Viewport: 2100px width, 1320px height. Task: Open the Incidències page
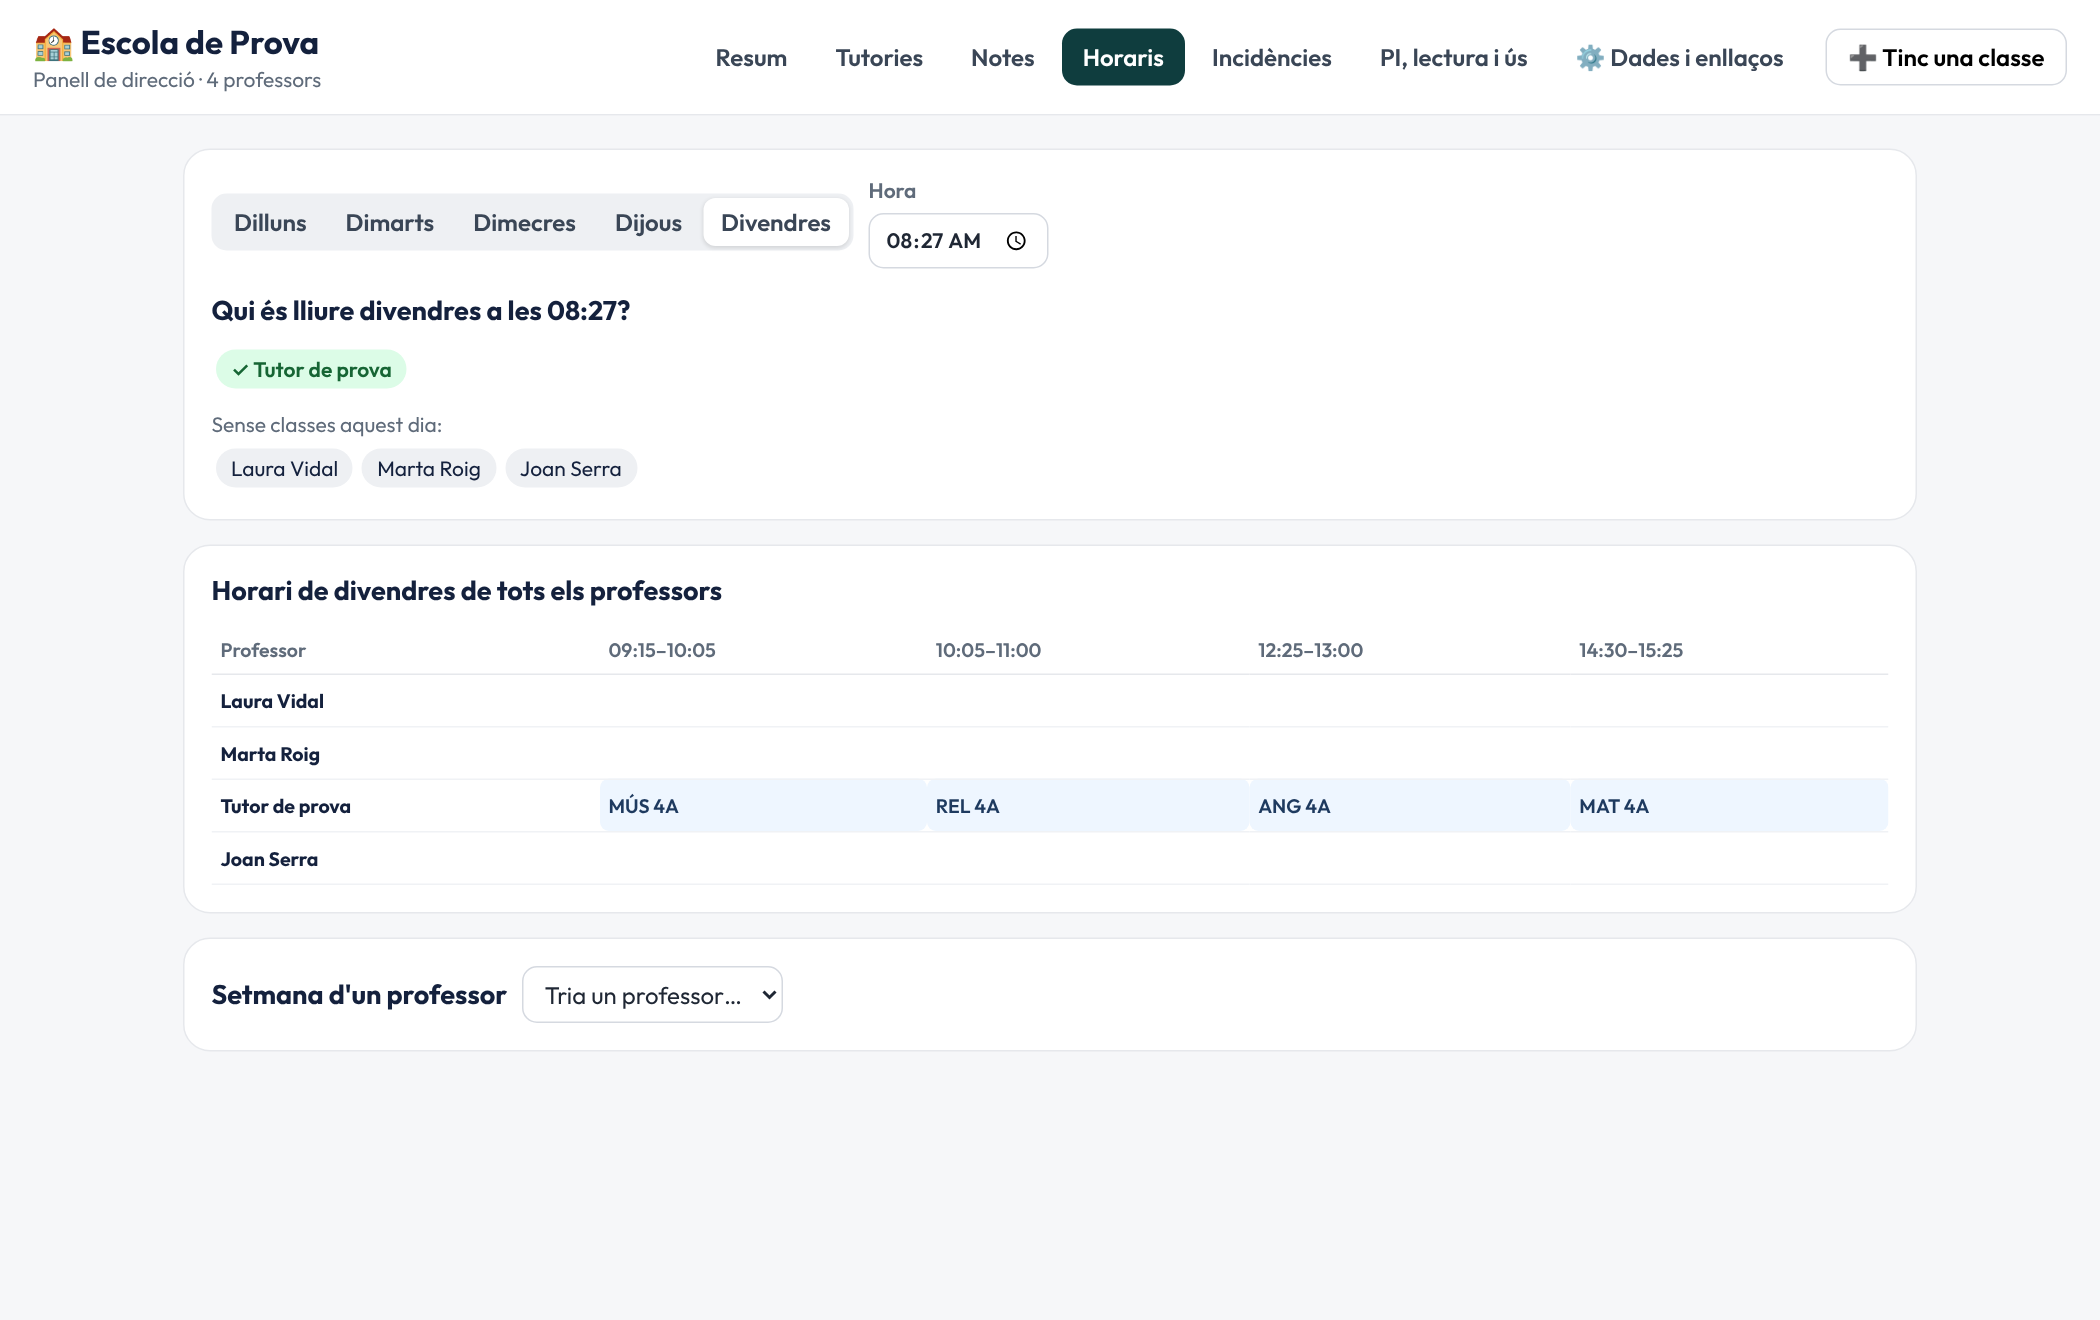[x=1271, y=58]
